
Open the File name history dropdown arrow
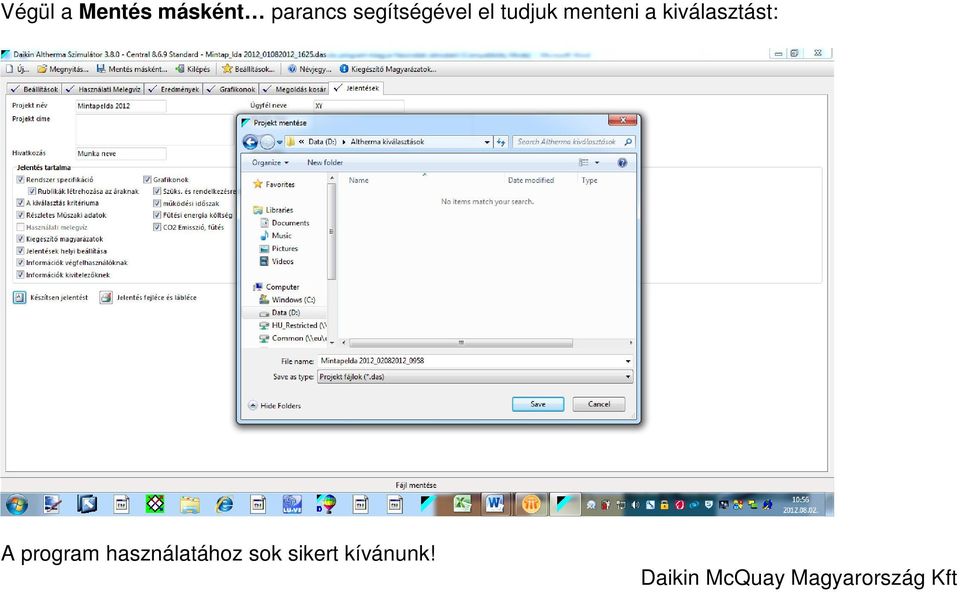pos(628,361)
